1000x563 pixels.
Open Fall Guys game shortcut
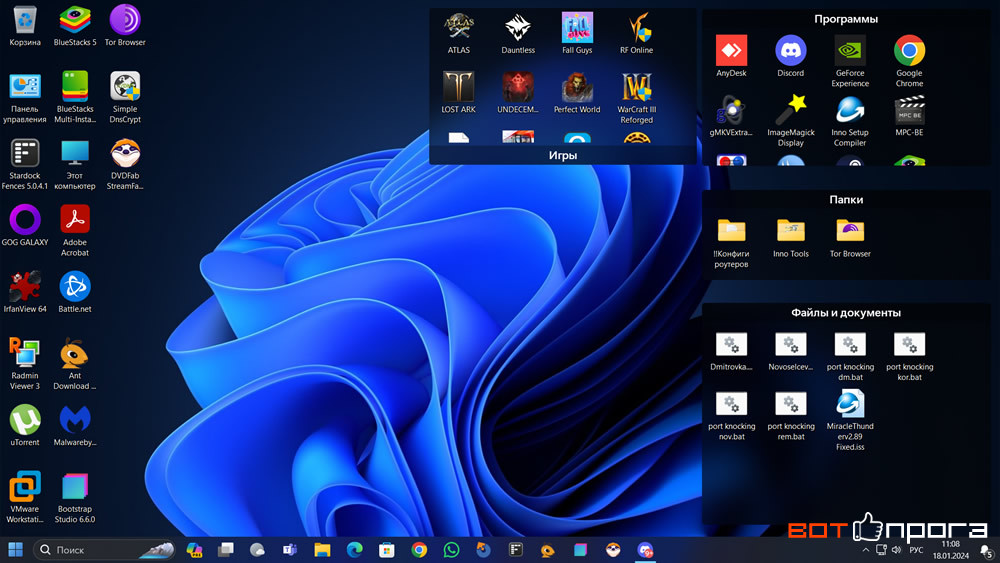(x=577, y=34)
